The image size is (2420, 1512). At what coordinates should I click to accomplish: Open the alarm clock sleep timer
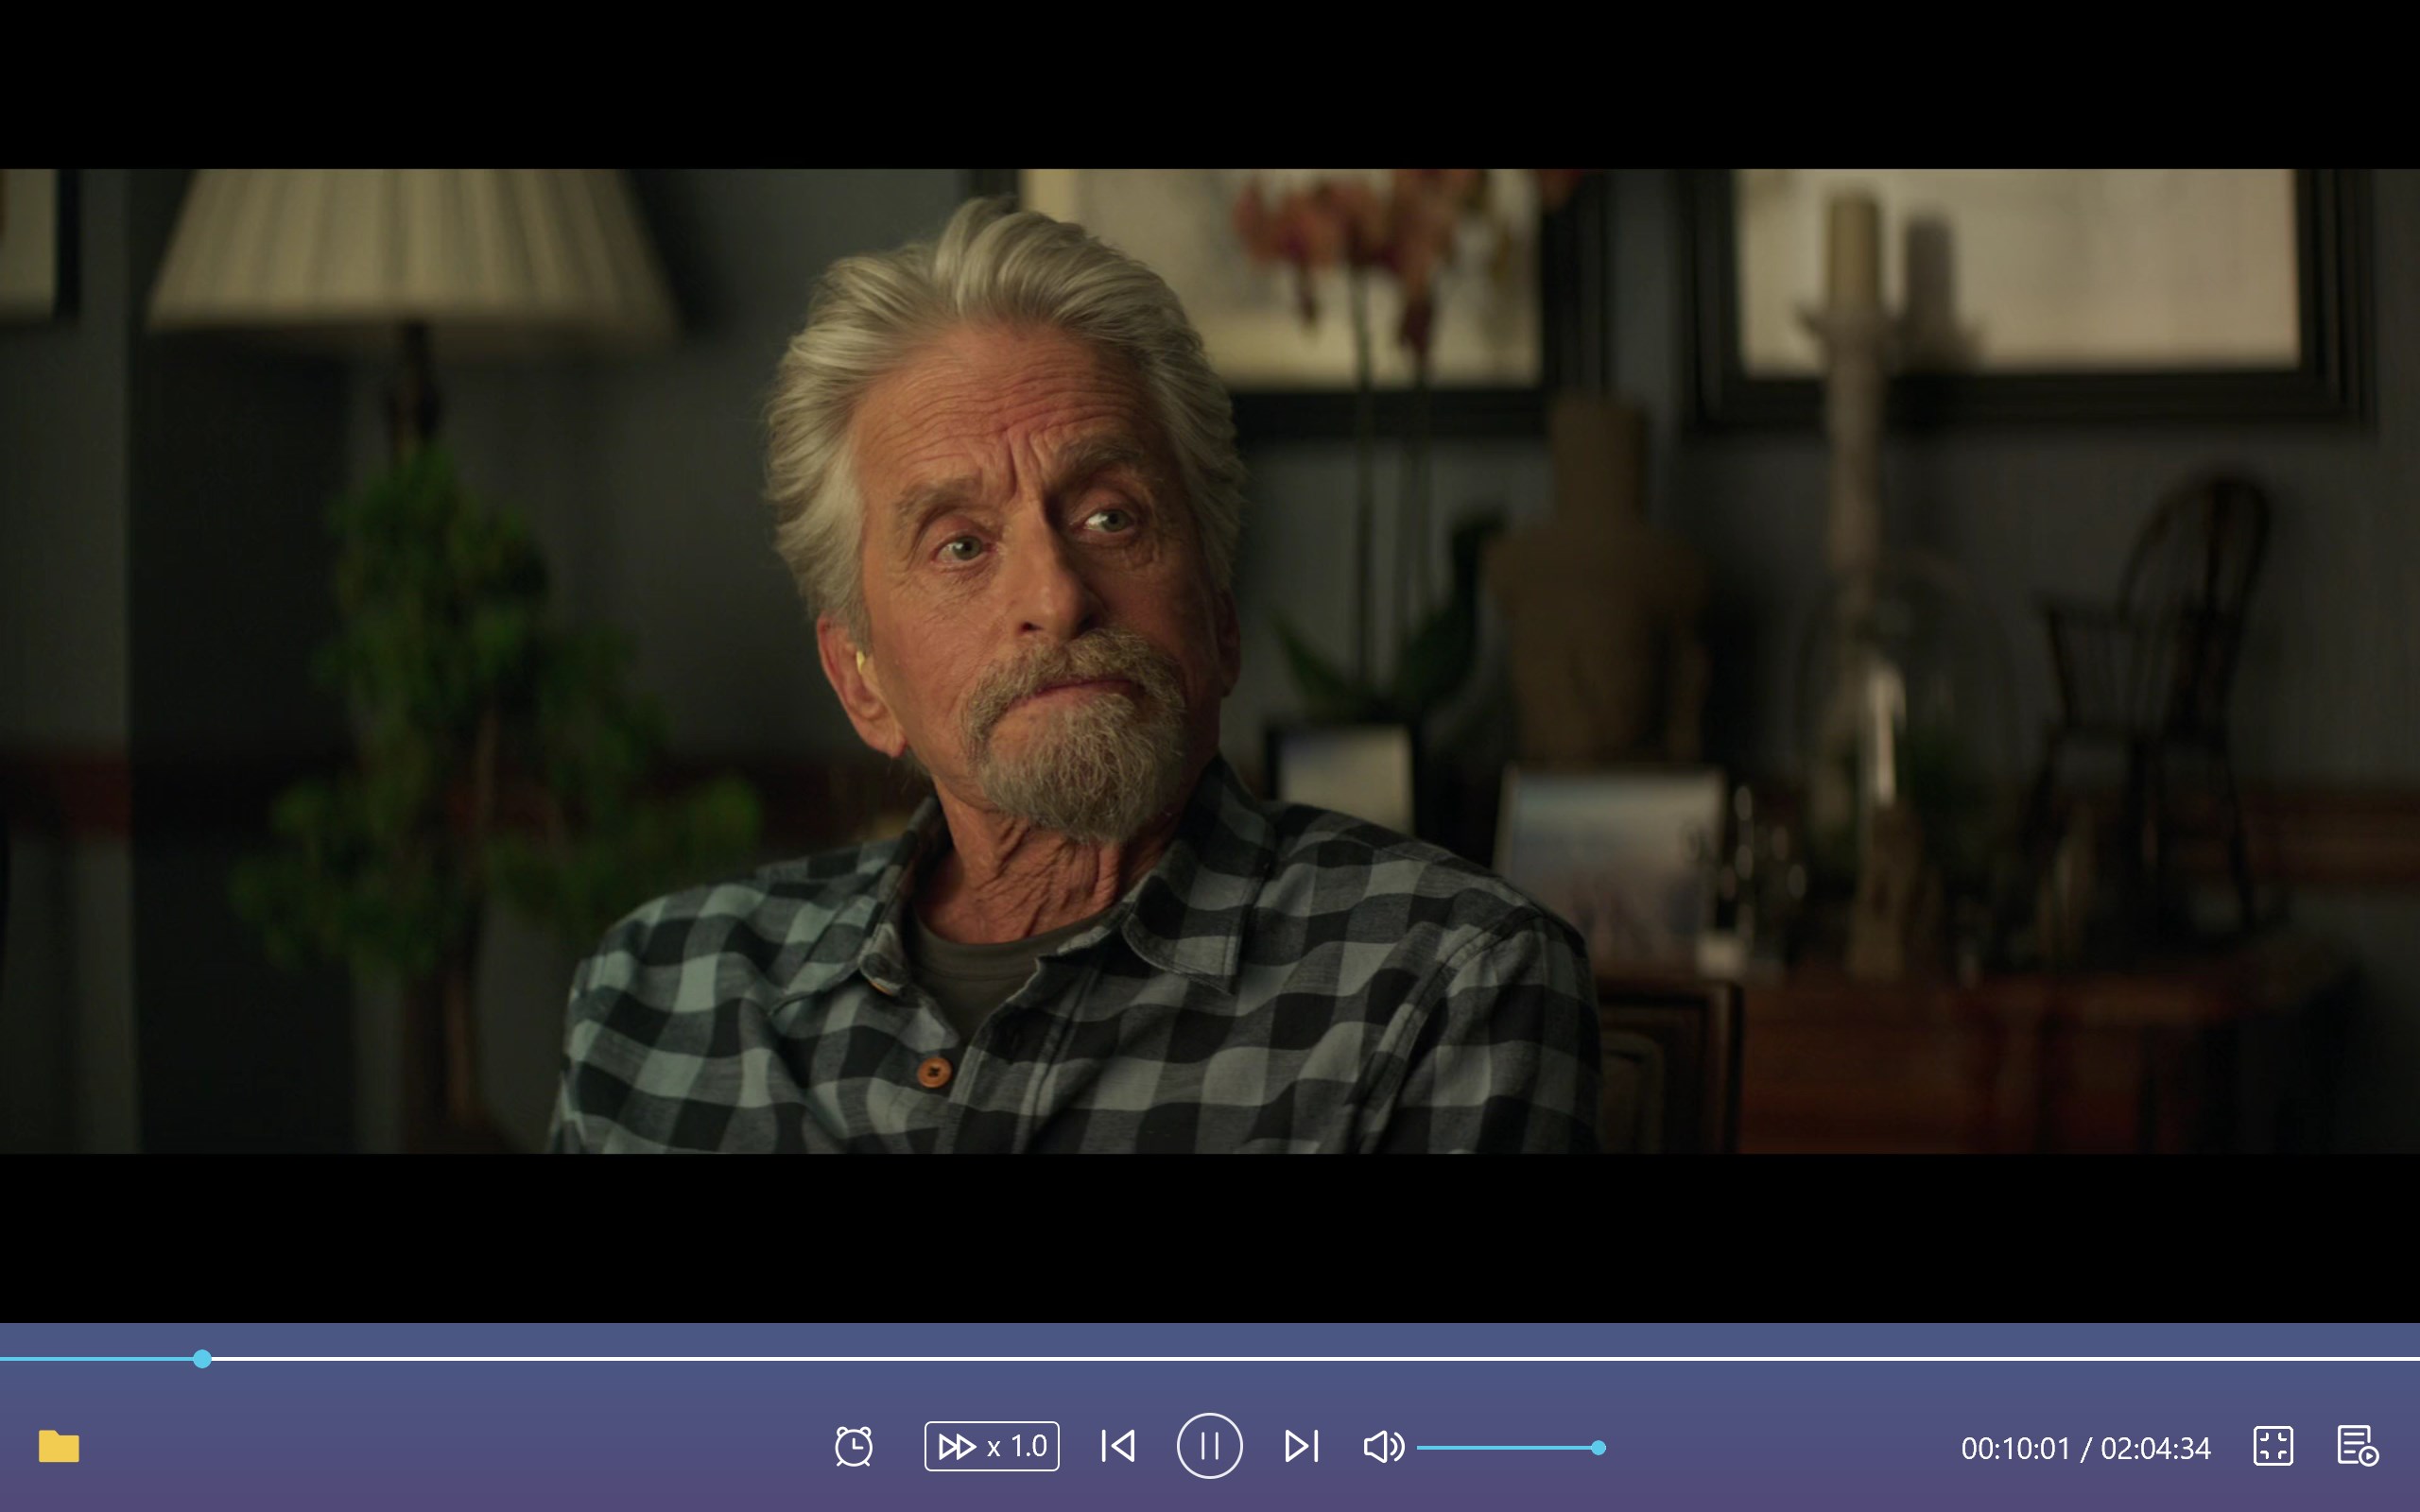[x=853, y=1446]
